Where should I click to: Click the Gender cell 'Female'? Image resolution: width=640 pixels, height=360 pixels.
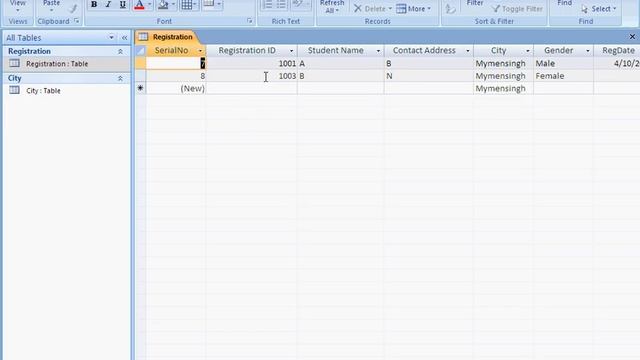click(563, 76)
